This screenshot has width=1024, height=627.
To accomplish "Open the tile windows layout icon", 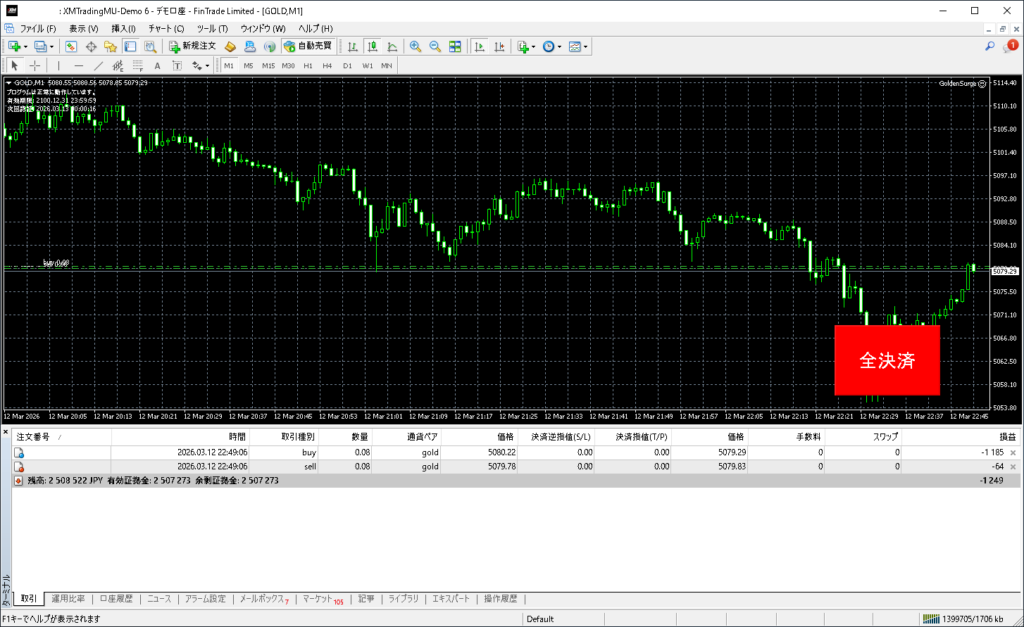I will click(x=455, y=46).
